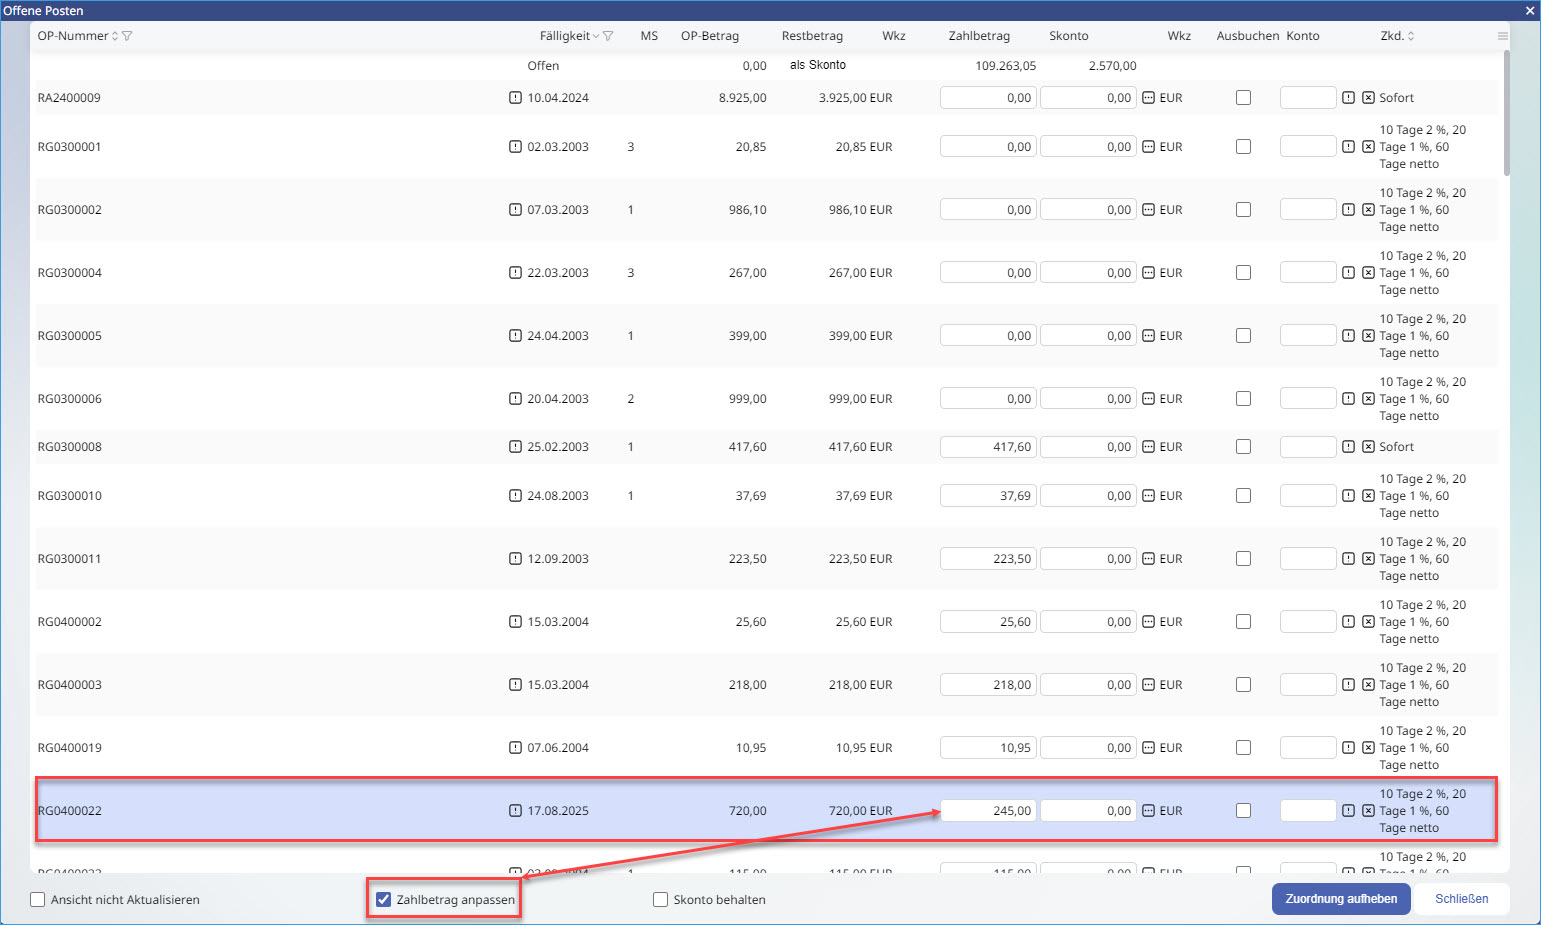The width and height of the screenshot is (1541, 925).
Task: Sort by the Zkd. column arrows
Action: 1411,36
